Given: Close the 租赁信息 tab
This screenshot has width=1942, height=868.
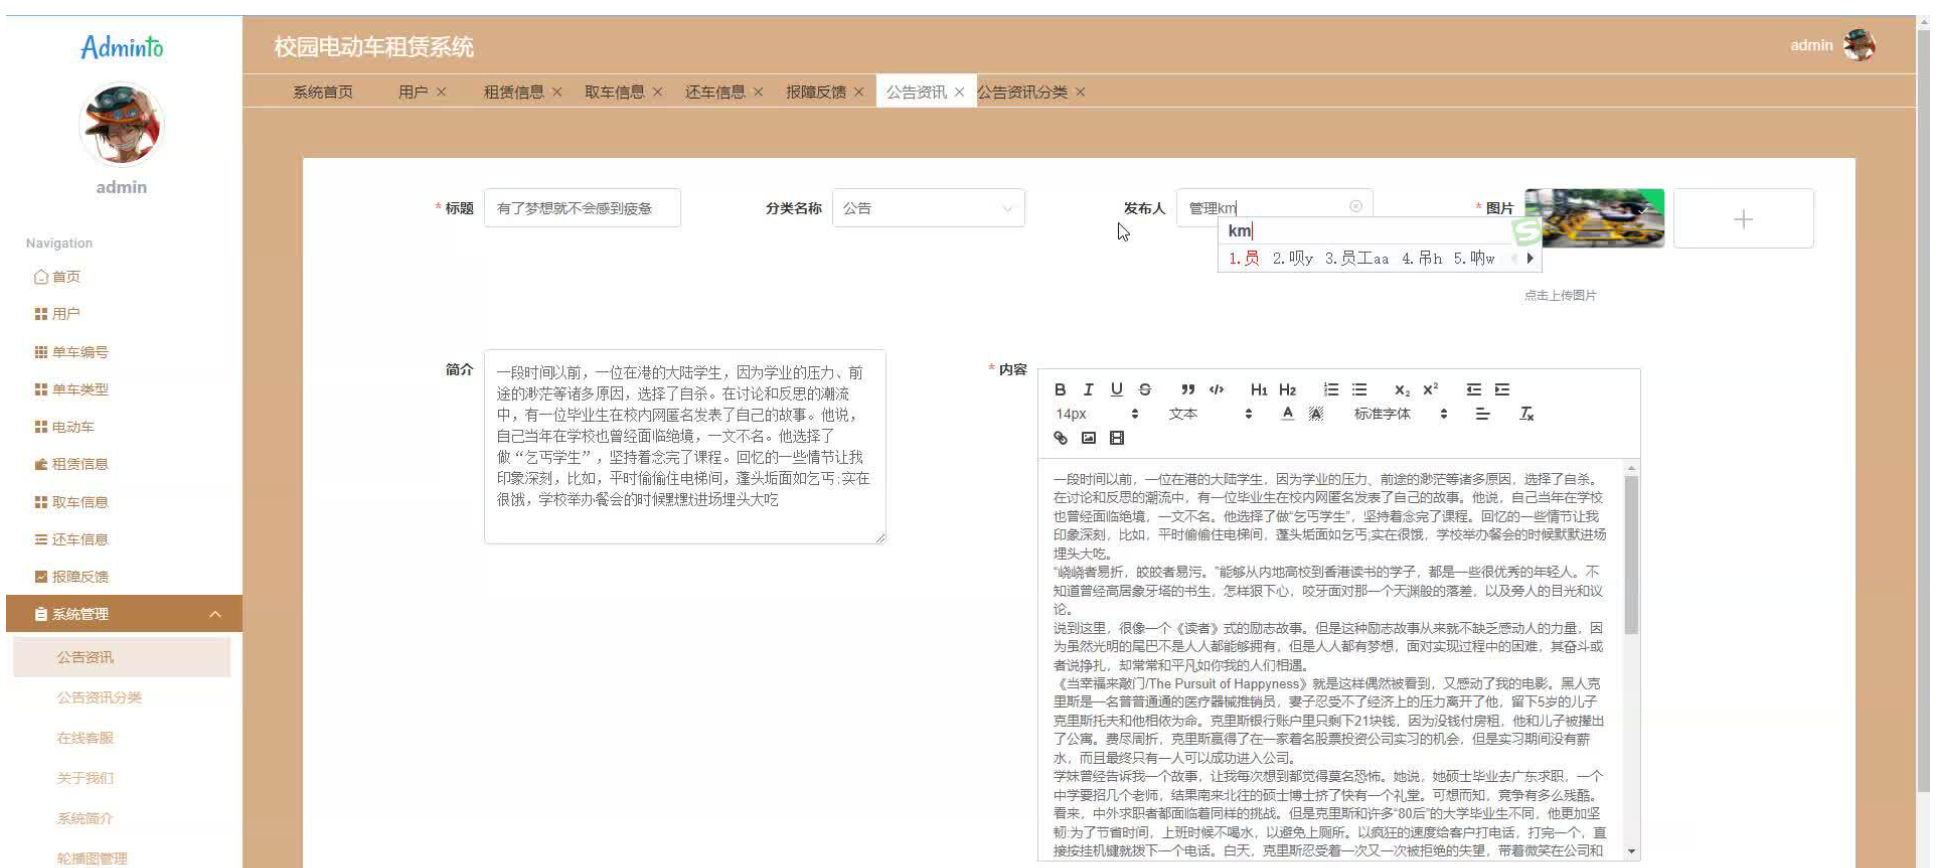Looking at the screenshot, I should (557, 92).
